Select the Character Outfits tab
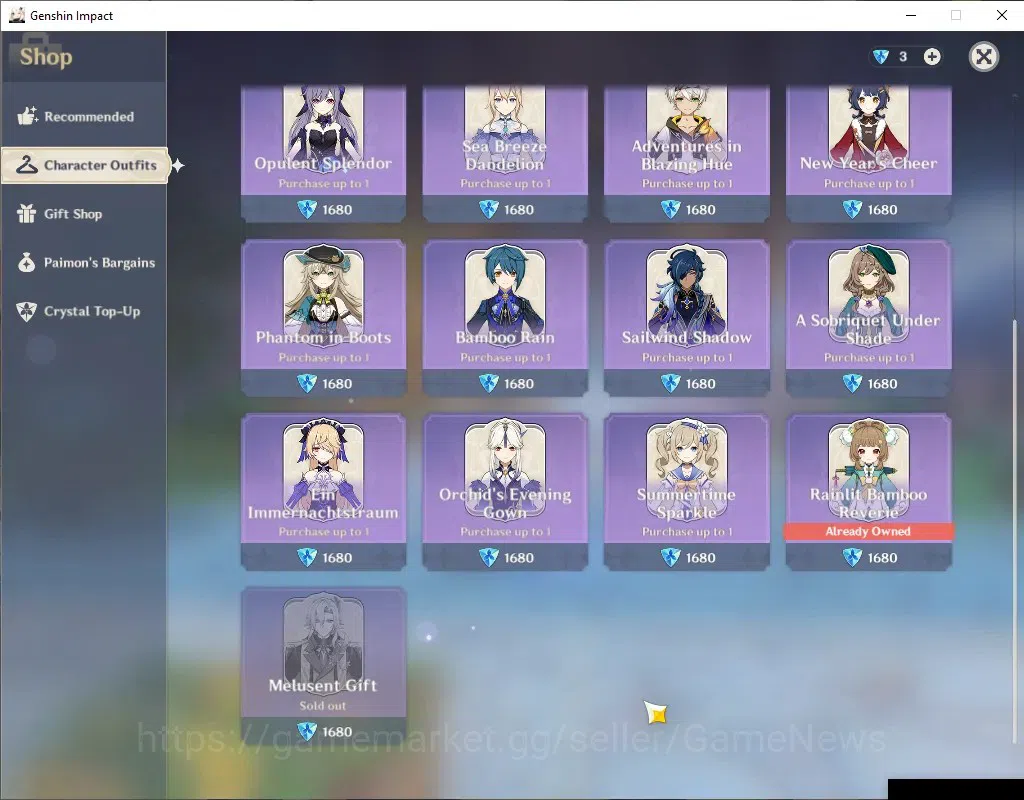 85,165
